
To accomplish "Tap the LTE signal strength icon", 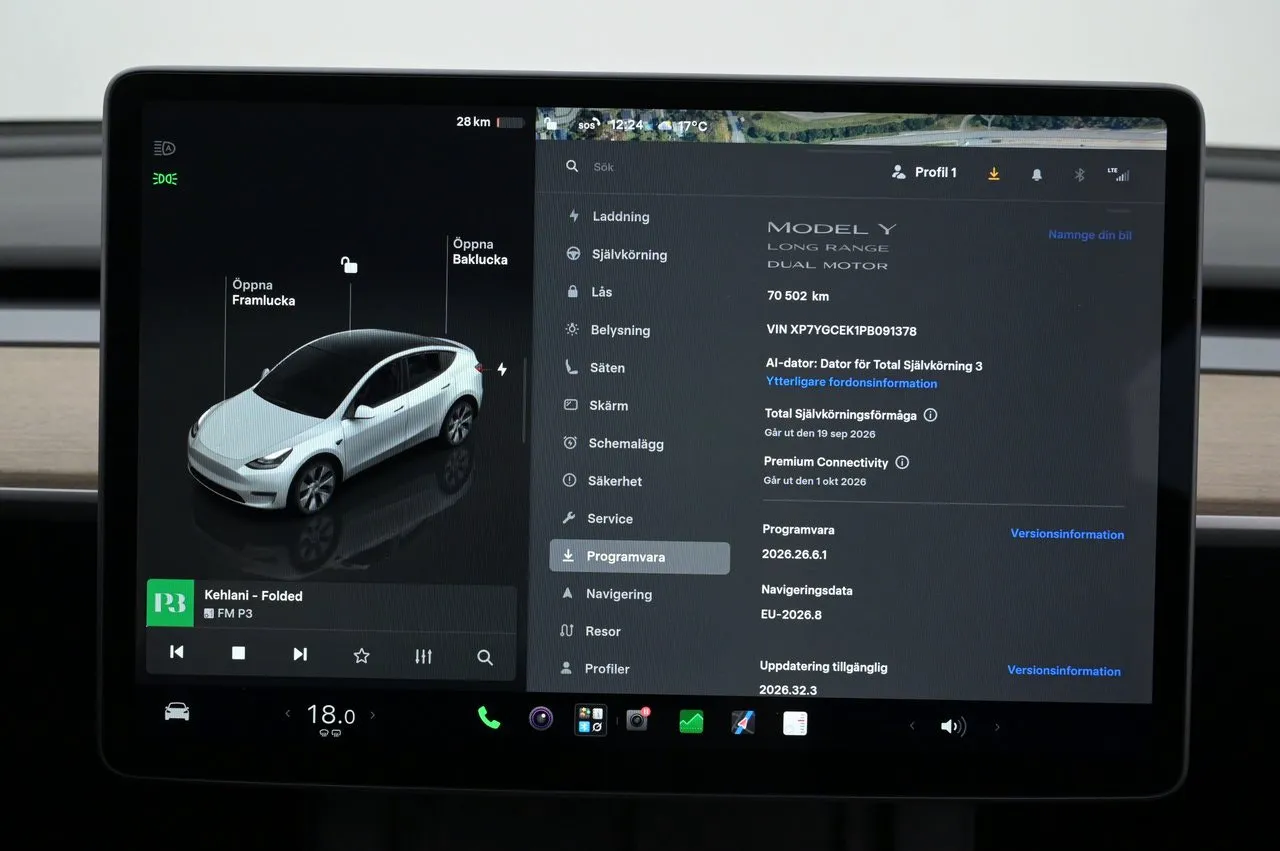I will pyautogui.click(x=1118, y=174).
